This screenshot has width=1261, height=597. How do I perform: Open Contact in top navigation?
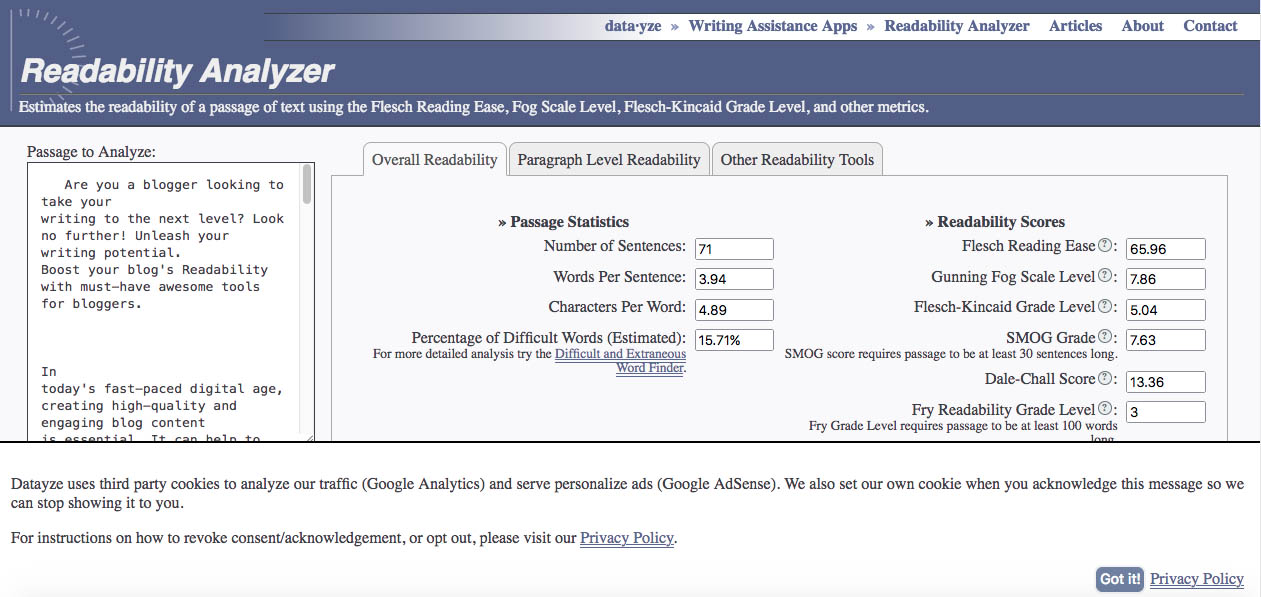pos(1211,26)
